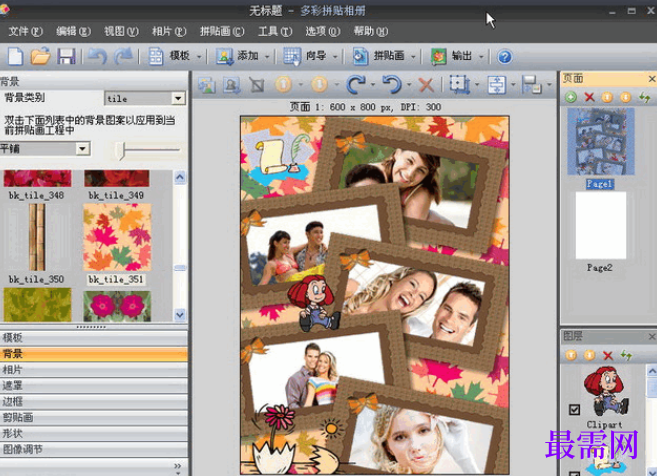Image resolution: width=657 pixels, height=476 pixels.
Task: Redo the action in main toolbar
Action: pos(123,56)
